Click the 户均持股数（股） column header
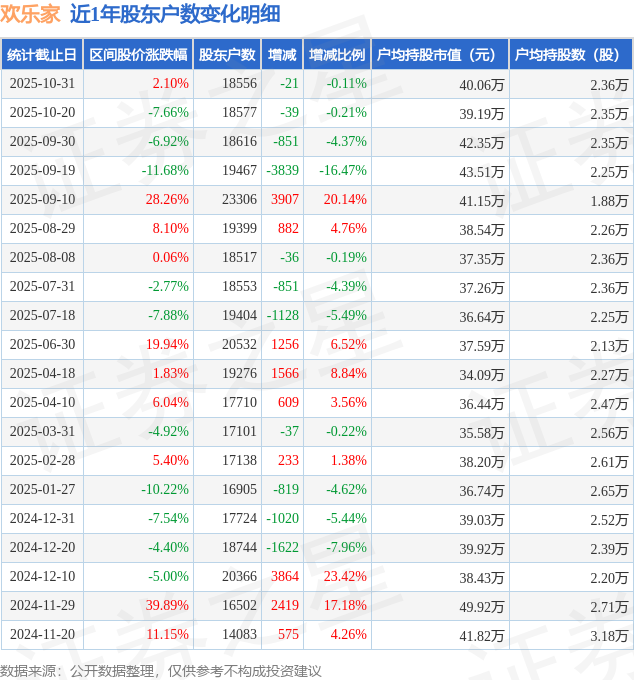The image size is (634, 680). 570,55
